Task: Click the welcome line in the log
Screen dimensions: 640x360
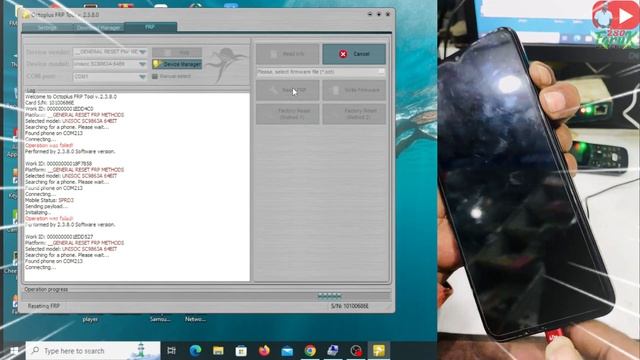Action: tap(71, 97)
